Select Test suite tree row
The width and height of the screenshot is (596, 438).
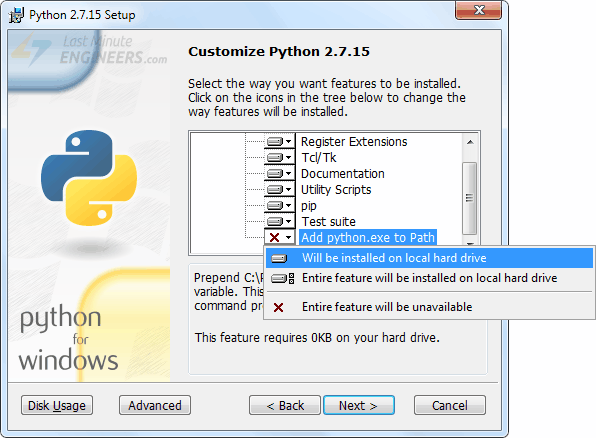[x=328, y=222]
